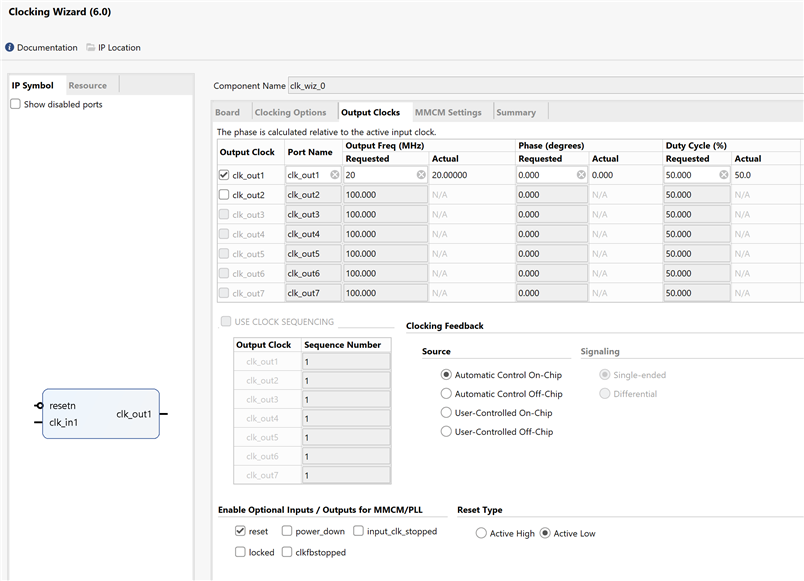Clear the requested duty cycle for clk_out1
Image resolution: width=804 pixels, height=581 pixels.
click(723, 175)
